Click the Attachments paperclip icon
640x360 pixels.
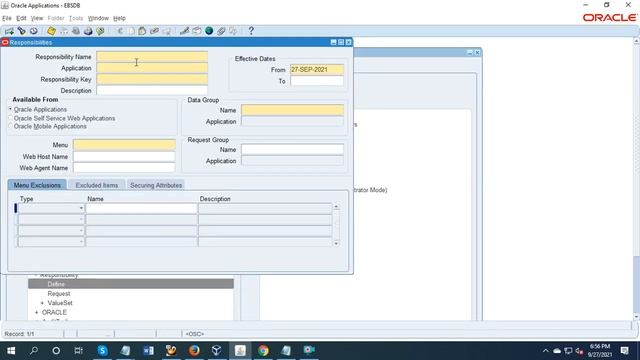pos(221,31)
